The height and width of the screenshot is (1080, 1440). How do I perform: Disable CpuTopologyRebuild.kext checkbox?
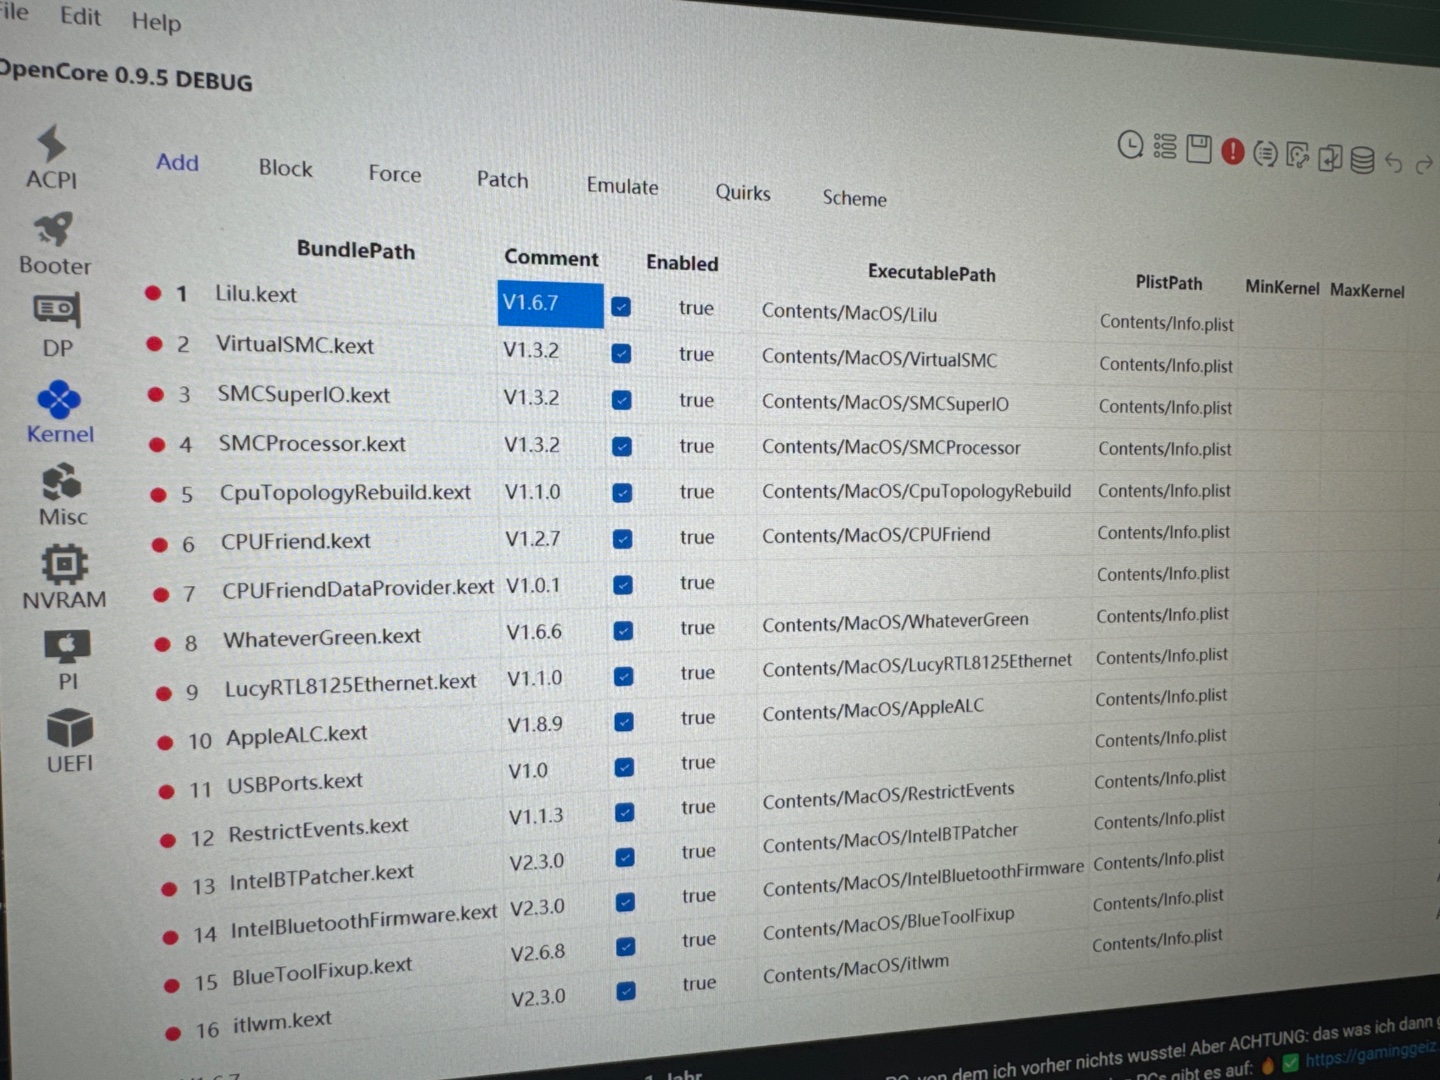click(x=622, y=492)
